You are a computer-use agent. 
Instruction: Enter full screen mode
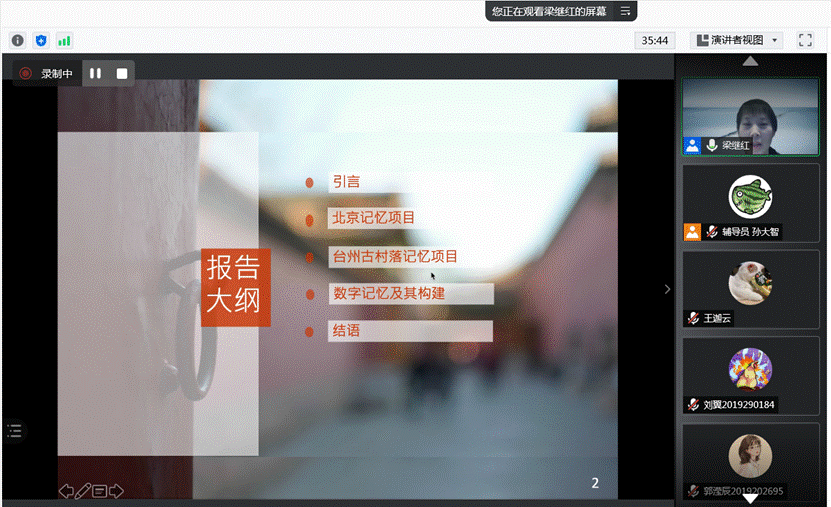point(805,40)
